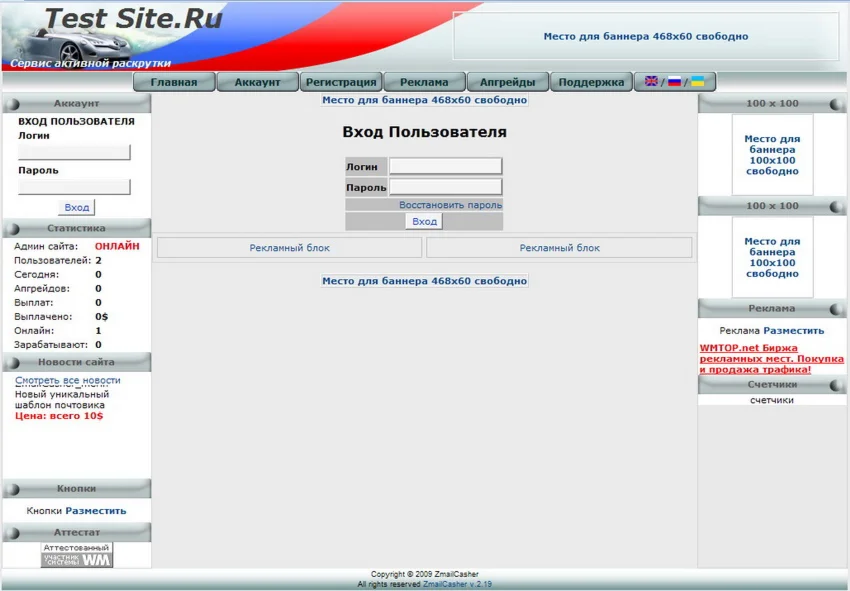Viewport: 850px width, 591px height.
Task: Open the Главная menu tab
Action: (174, 82)
